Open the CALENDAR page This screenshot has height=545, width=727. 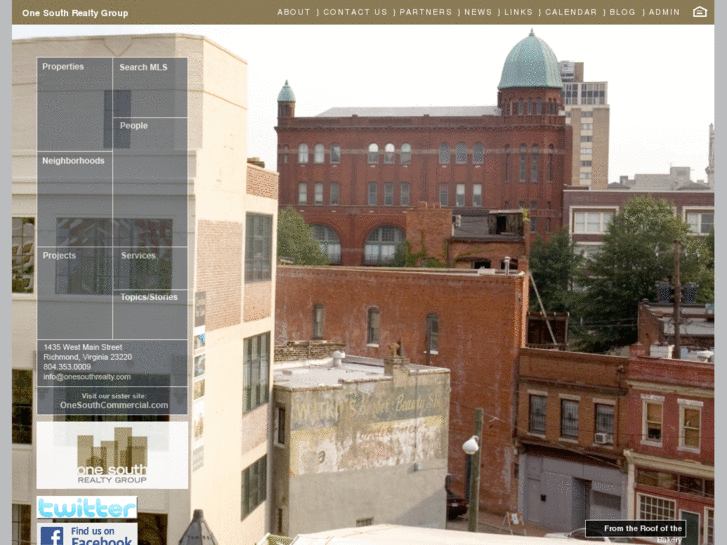pos(571,12)
